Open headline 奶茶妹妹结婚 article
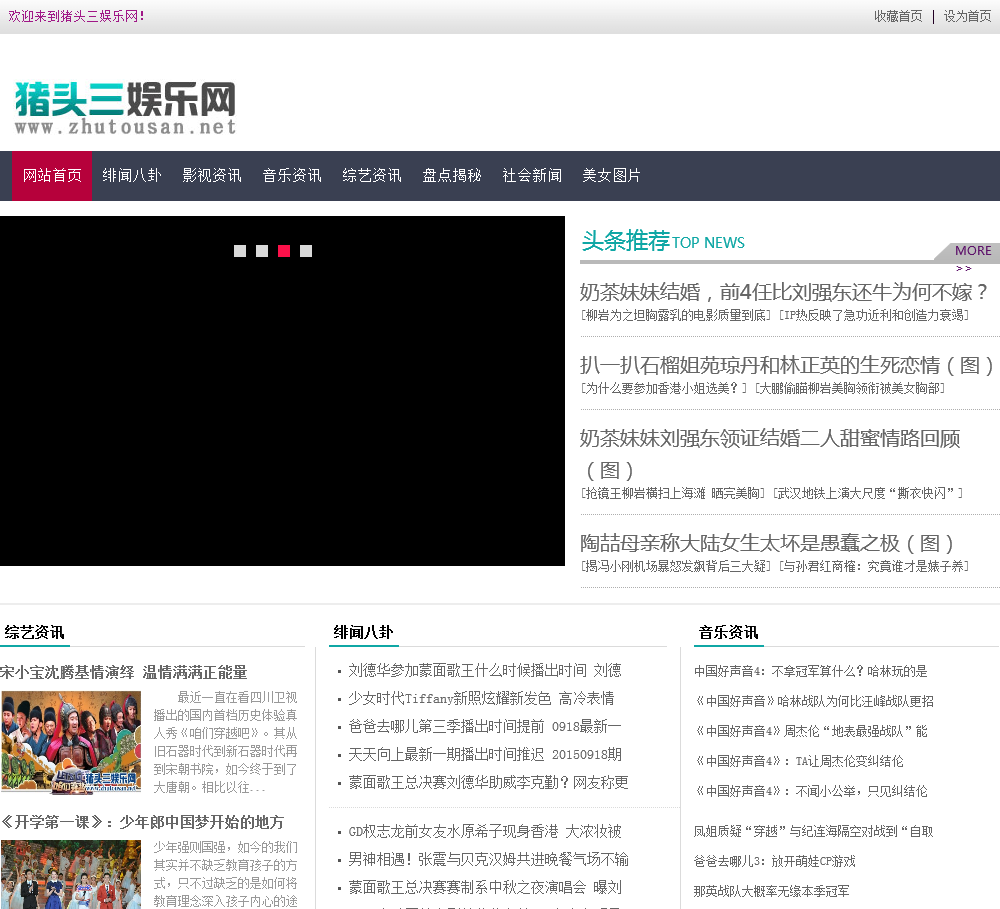Image resolution: width=1000 pixels, height=909 pixels. [784, 292]
